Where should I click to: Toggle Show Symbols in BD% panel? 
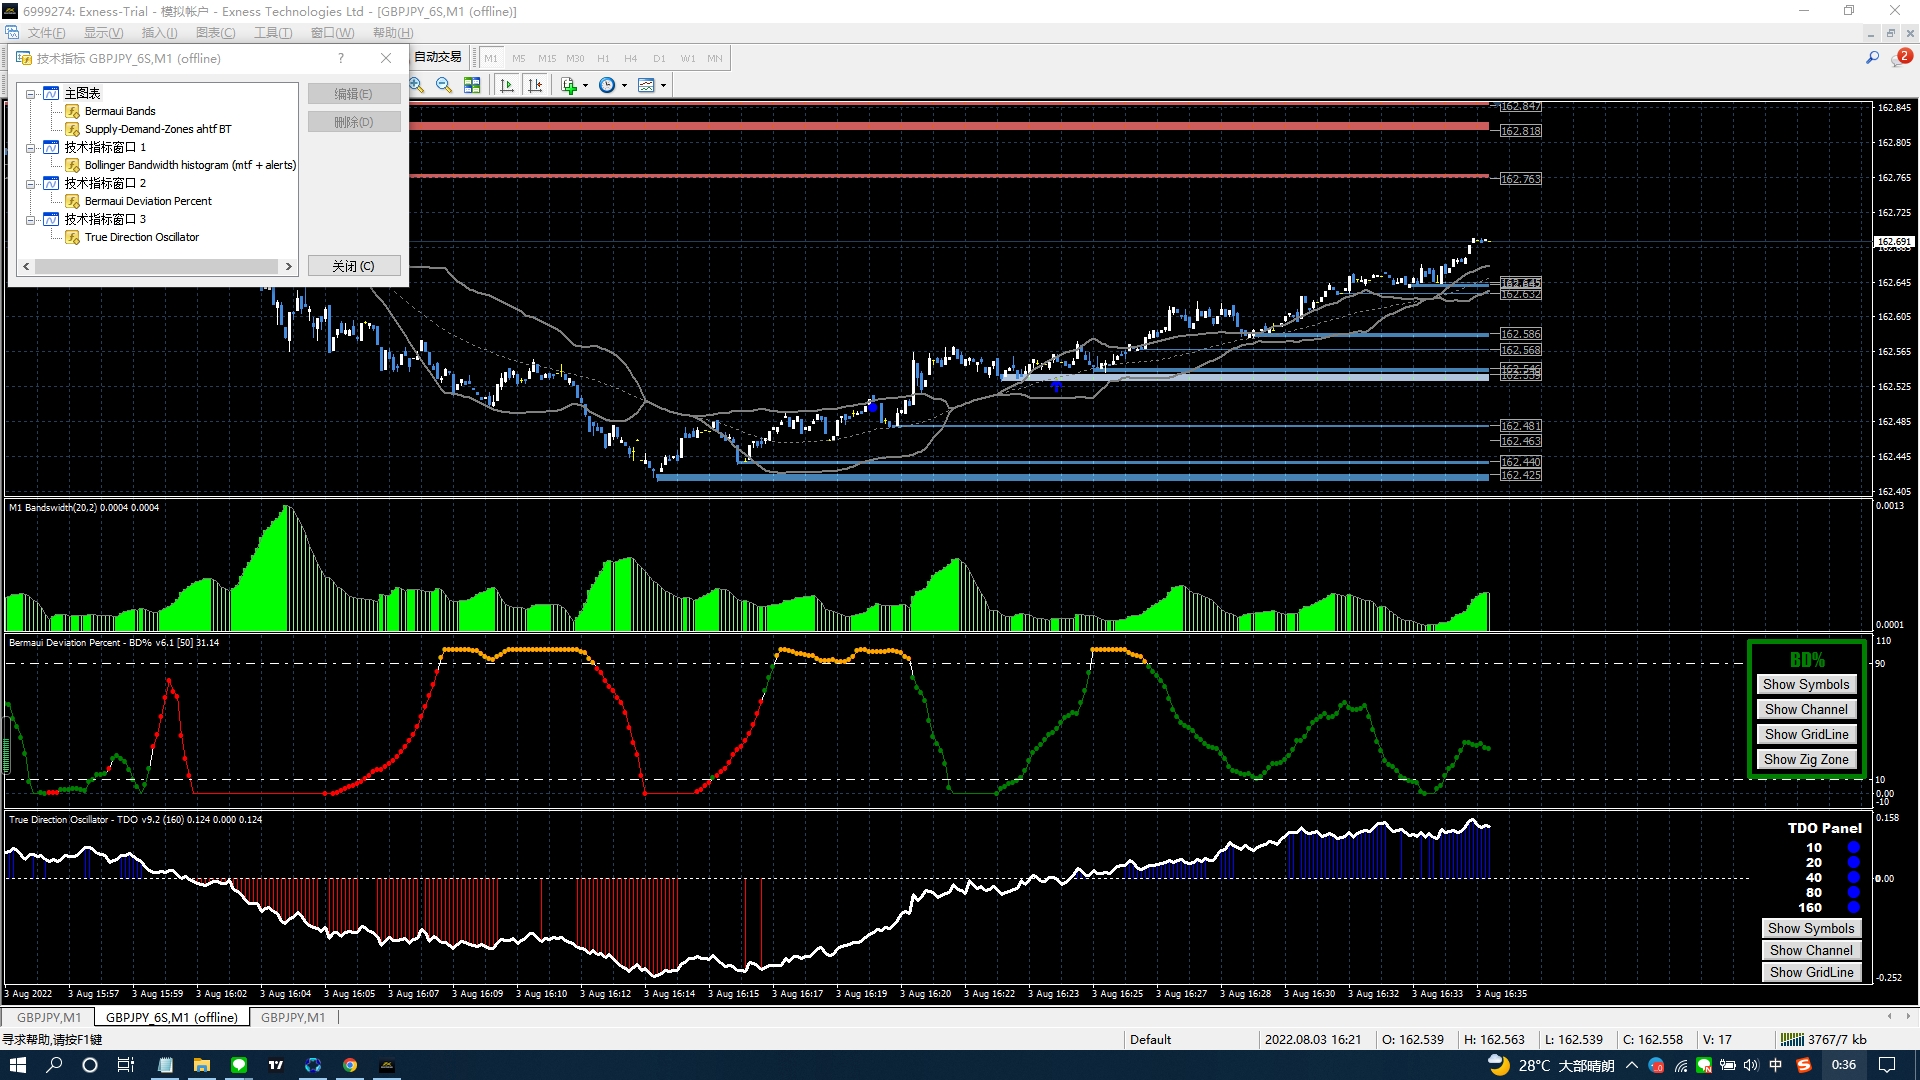(x=1805, y=685)
